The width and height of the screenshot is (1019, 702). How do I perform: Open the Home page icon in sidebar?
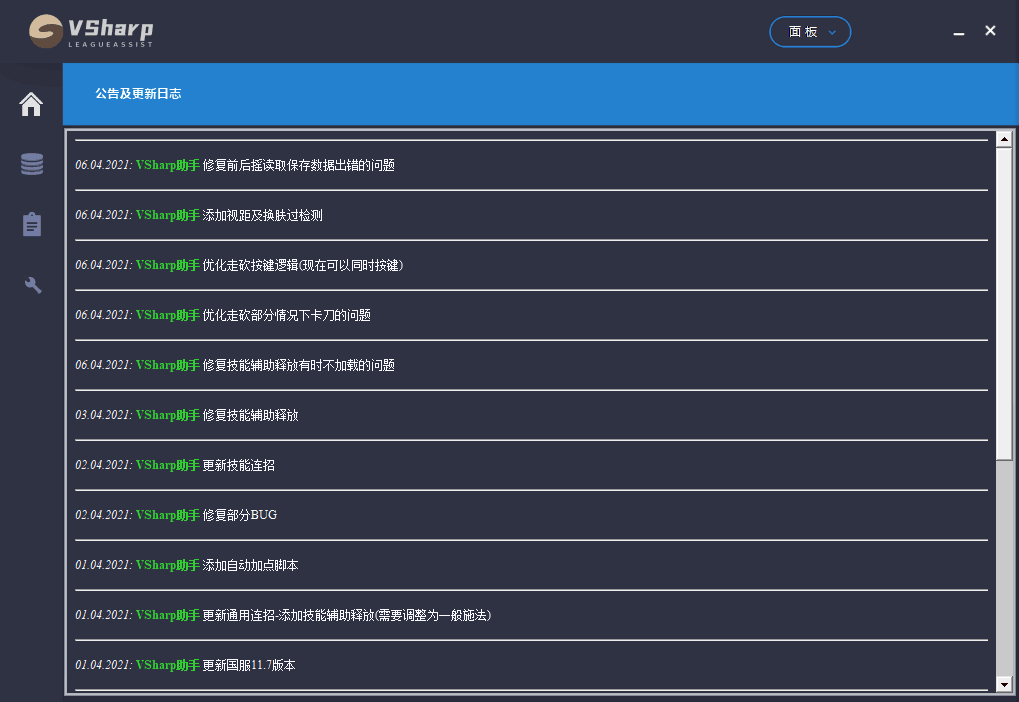click(x=31, y=104)
